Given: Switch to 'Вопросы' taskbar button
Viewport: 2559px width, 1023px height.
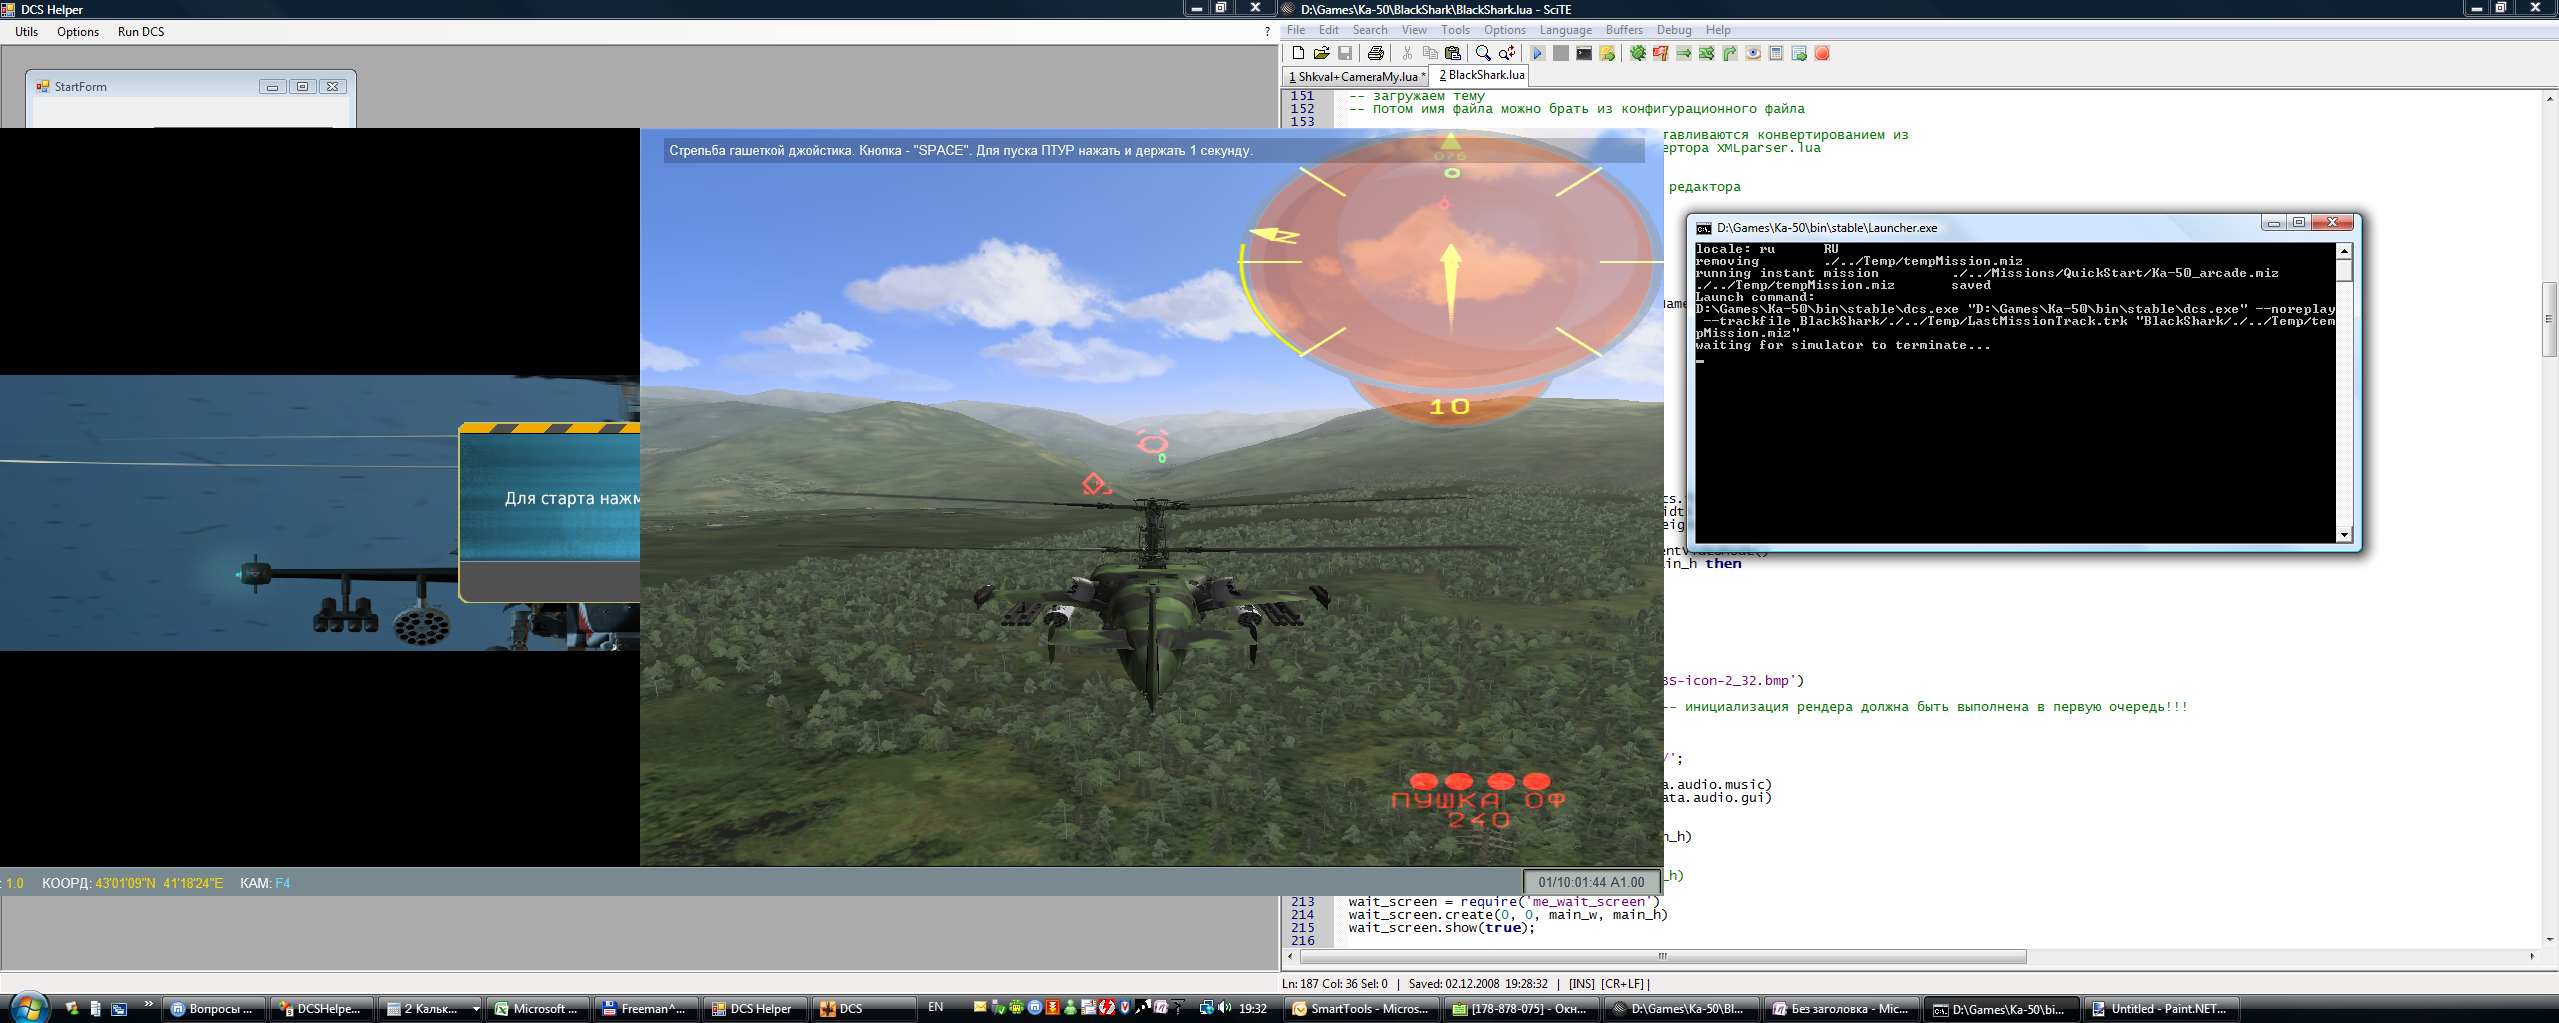Looking at the screenshot, I should point(214,1009).
